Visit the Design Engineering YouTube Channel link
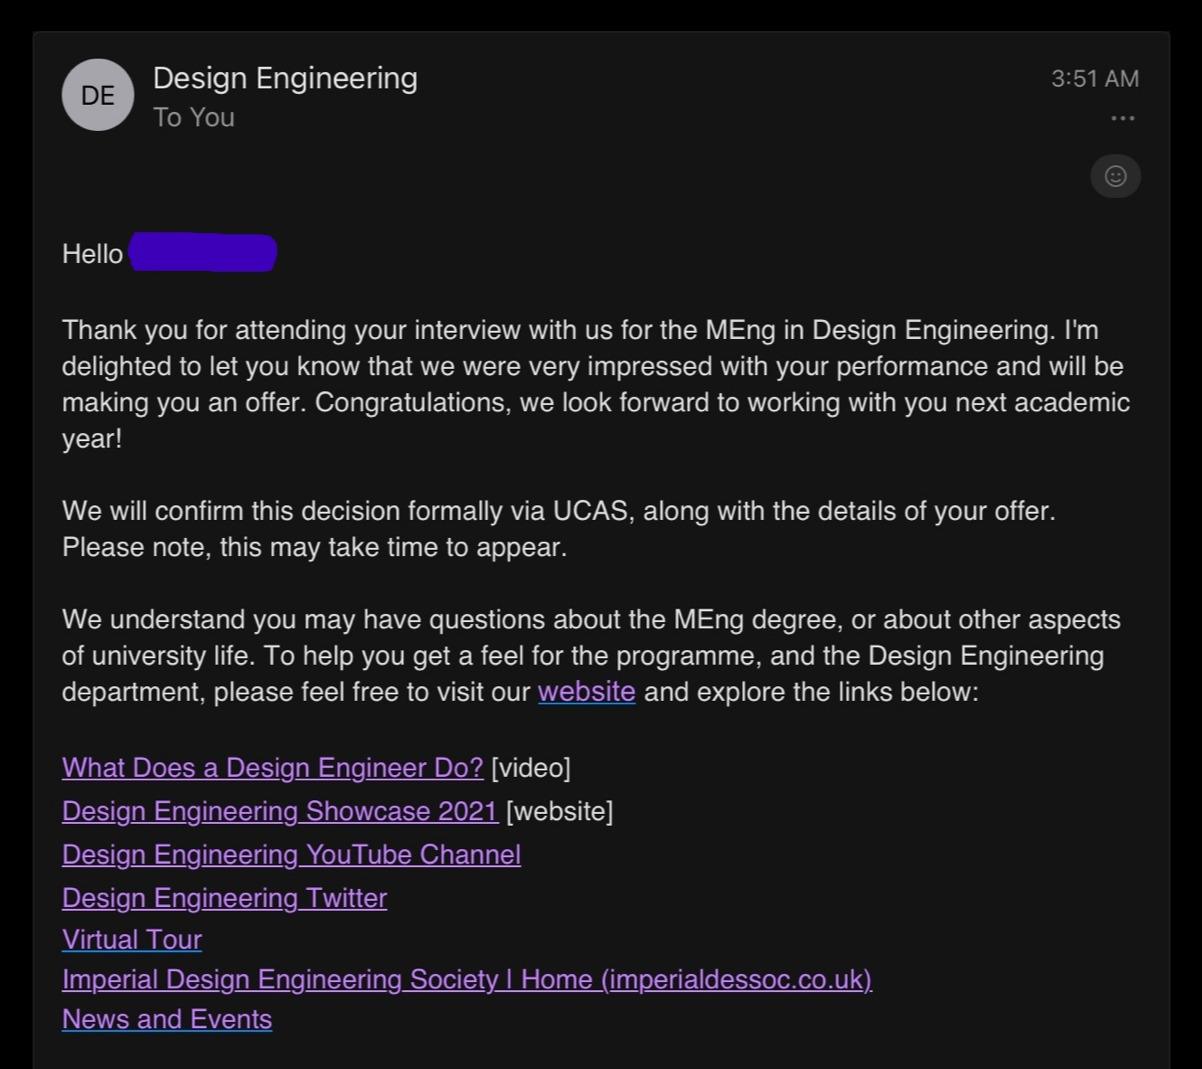The width and height of the screenshot is (1202, 1069). click(291, 855)
